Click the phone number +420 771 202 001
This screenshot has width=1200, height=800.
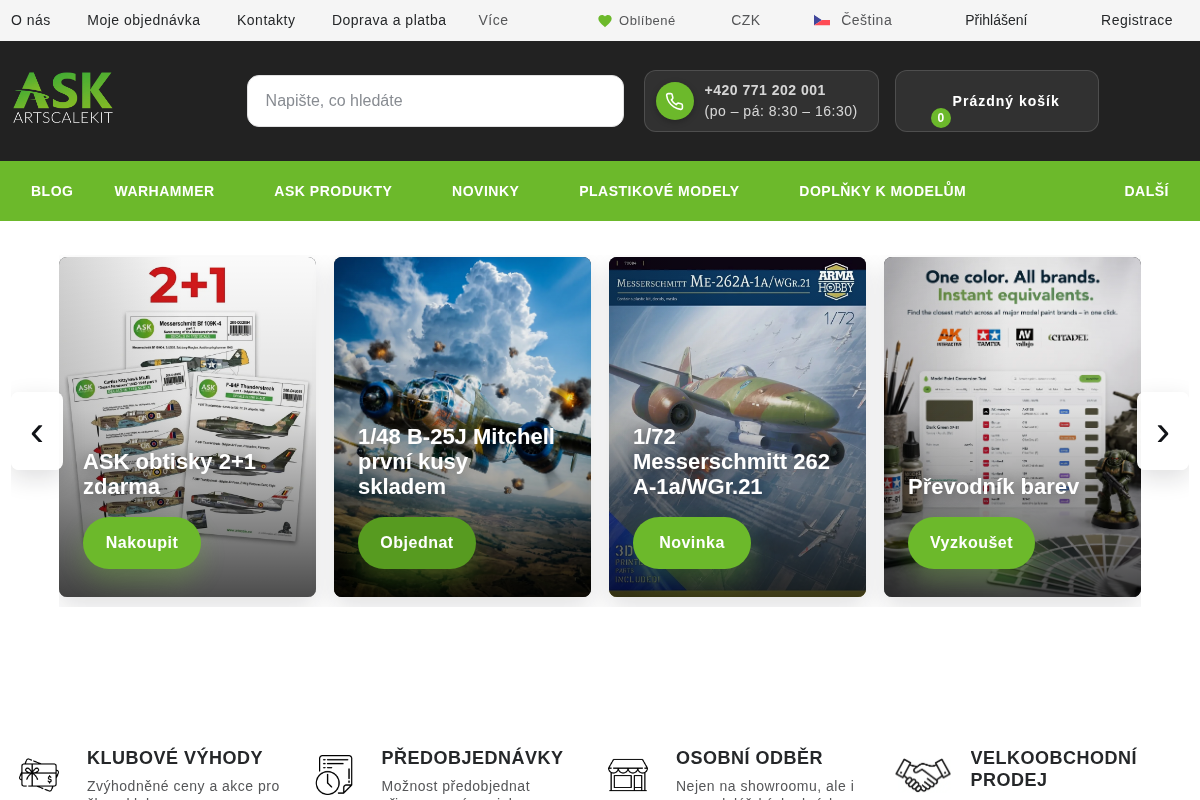click(x=765, y=90)
